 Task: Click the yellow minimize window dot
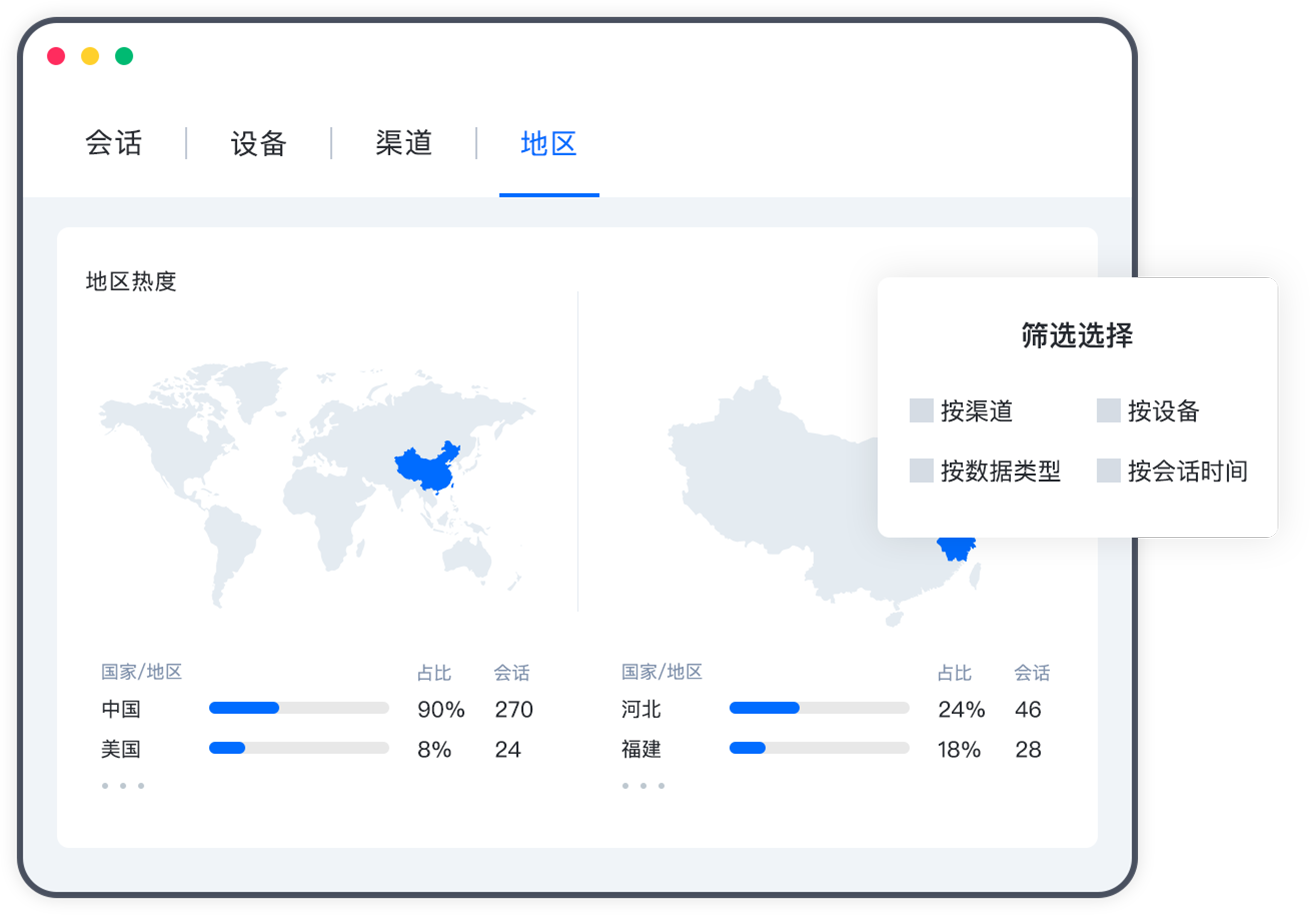coord(90,56)
